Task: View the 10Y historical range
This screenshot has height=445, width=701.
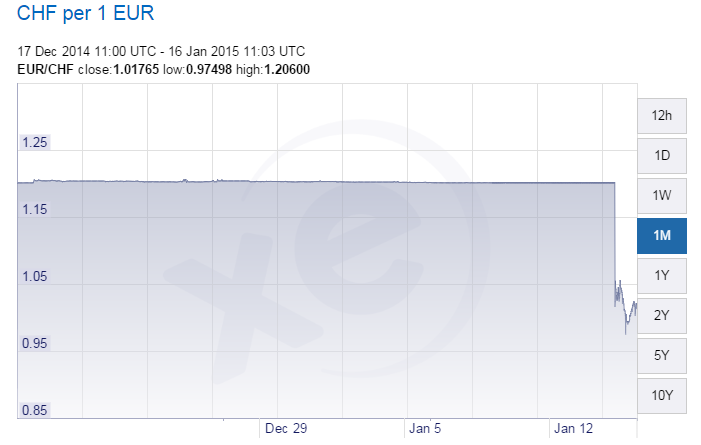Action: click(x=662, y=396)
